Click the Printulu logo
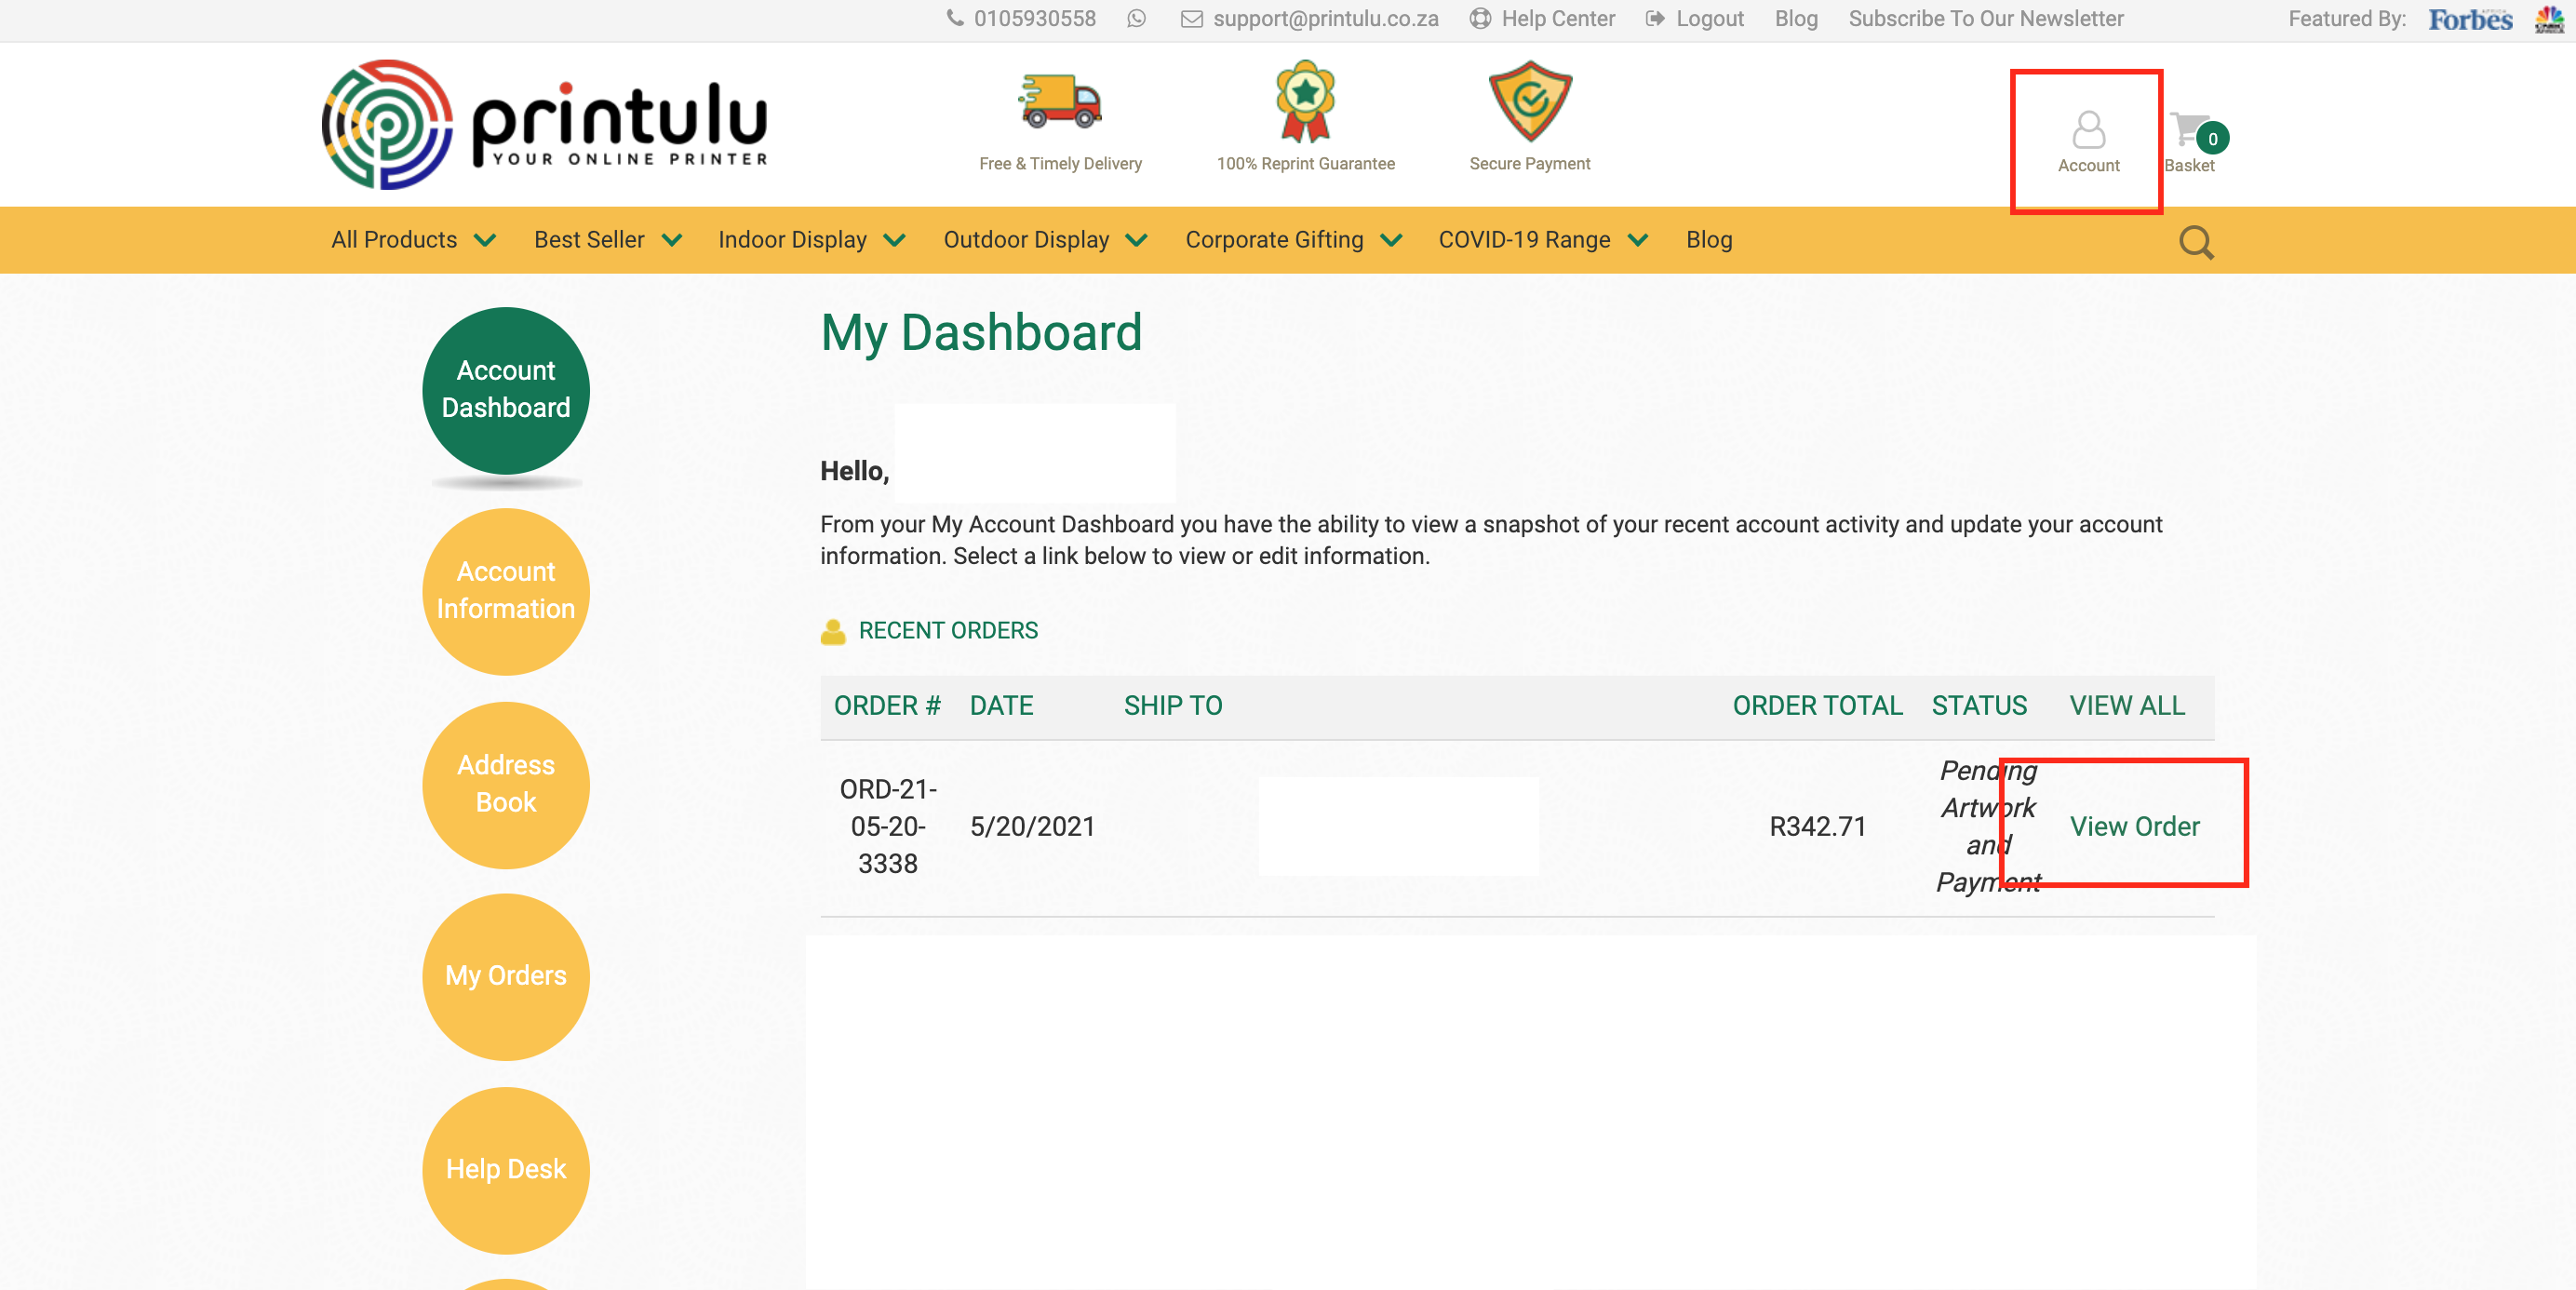 (x=545, y=124)
